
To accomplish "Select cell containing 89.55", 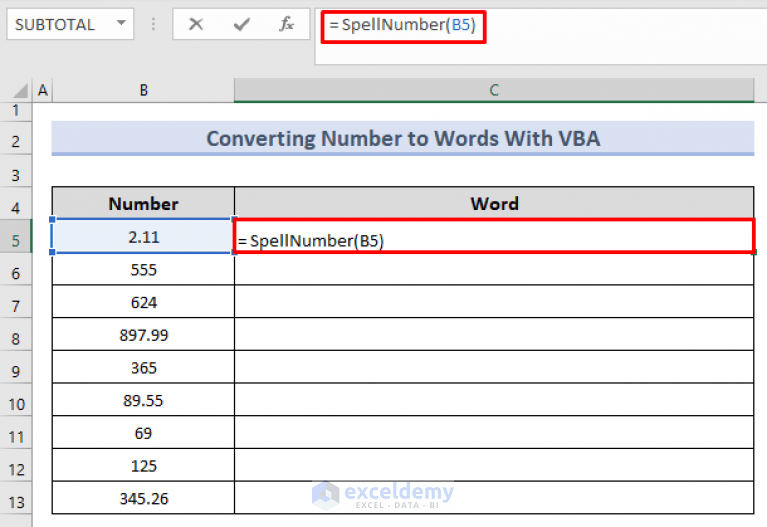I will (143, 400).
